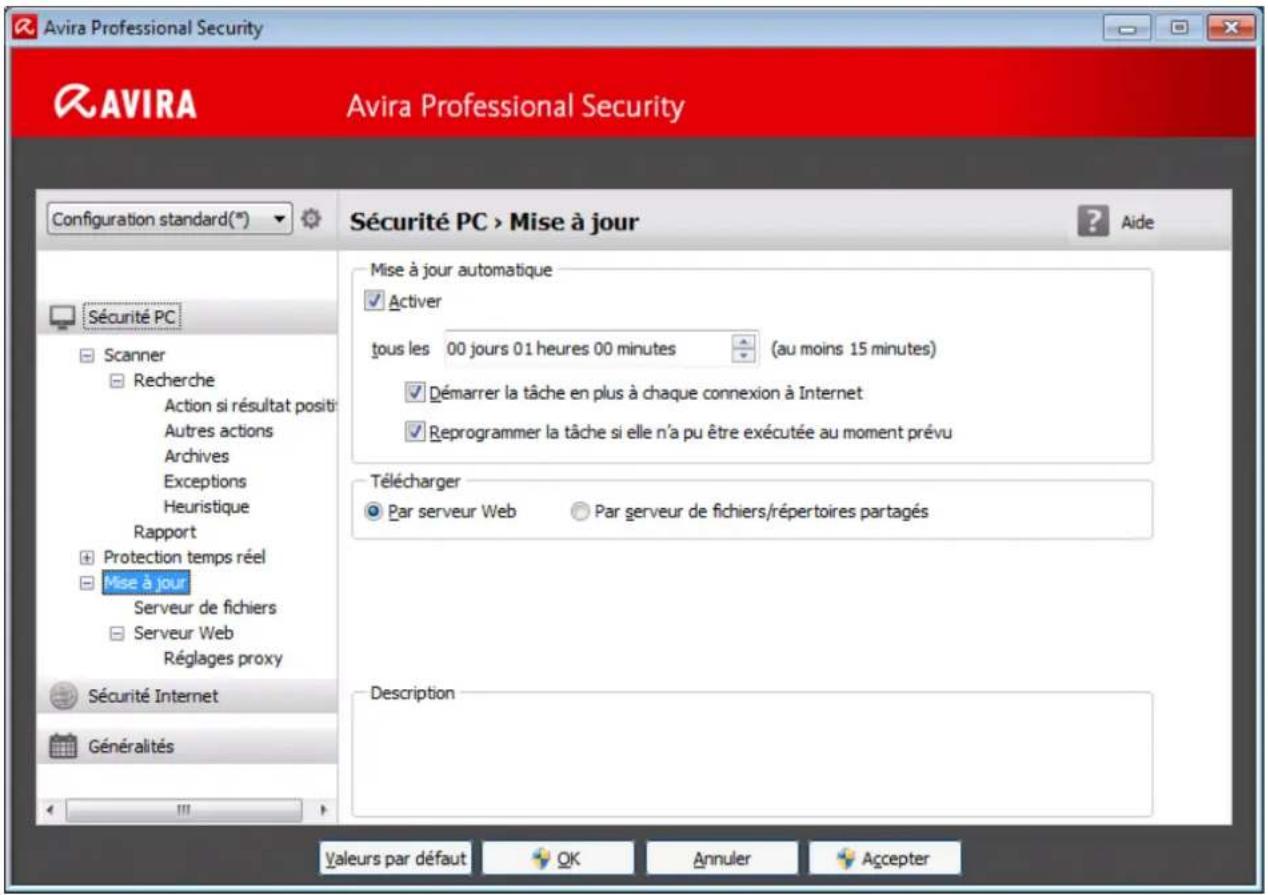The height and width of the screenshot is (895, 1268).
Task: Apply changes with the Accepter button
Action: (x=885, y=858)
